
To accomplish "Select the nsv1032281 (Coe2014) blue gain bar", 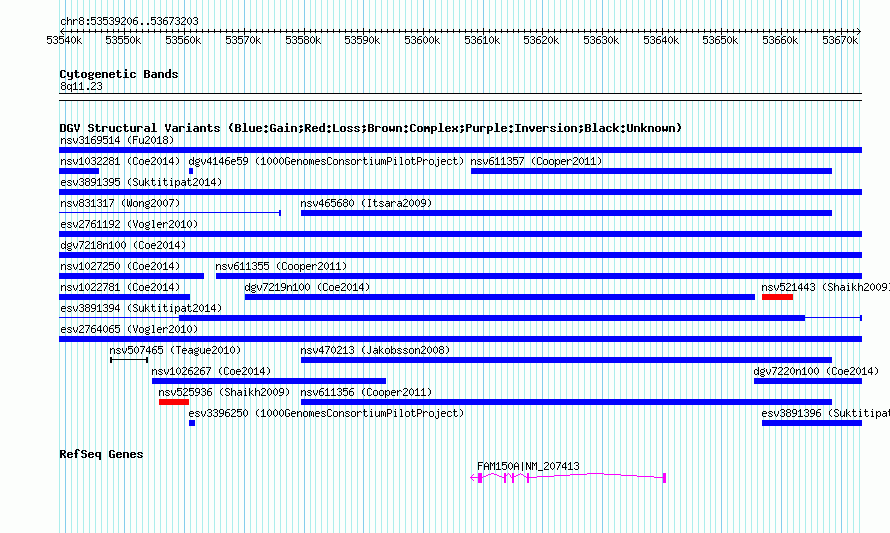I will pos(79,171).
